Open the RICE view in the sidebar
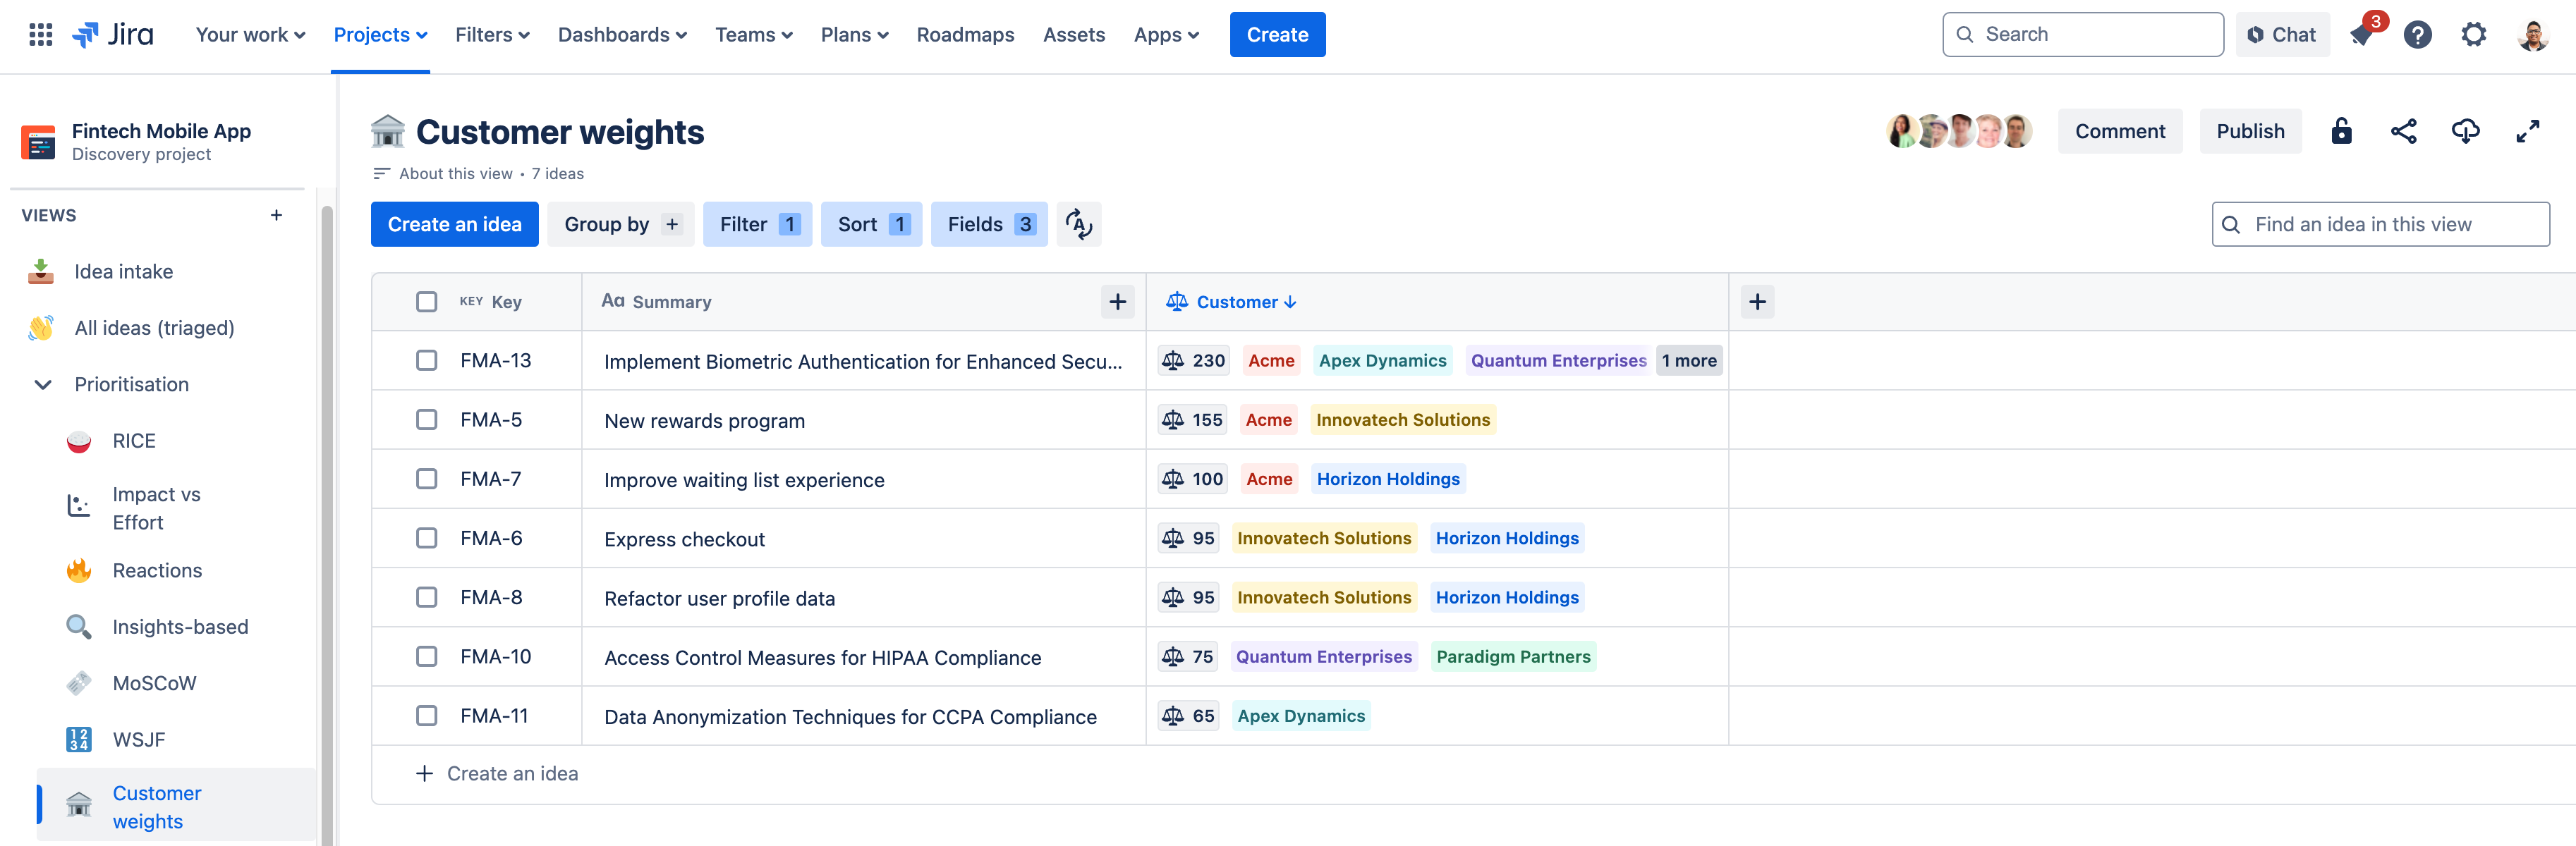The width and height of the screenshot is (2576, 846). pos(134,441)
